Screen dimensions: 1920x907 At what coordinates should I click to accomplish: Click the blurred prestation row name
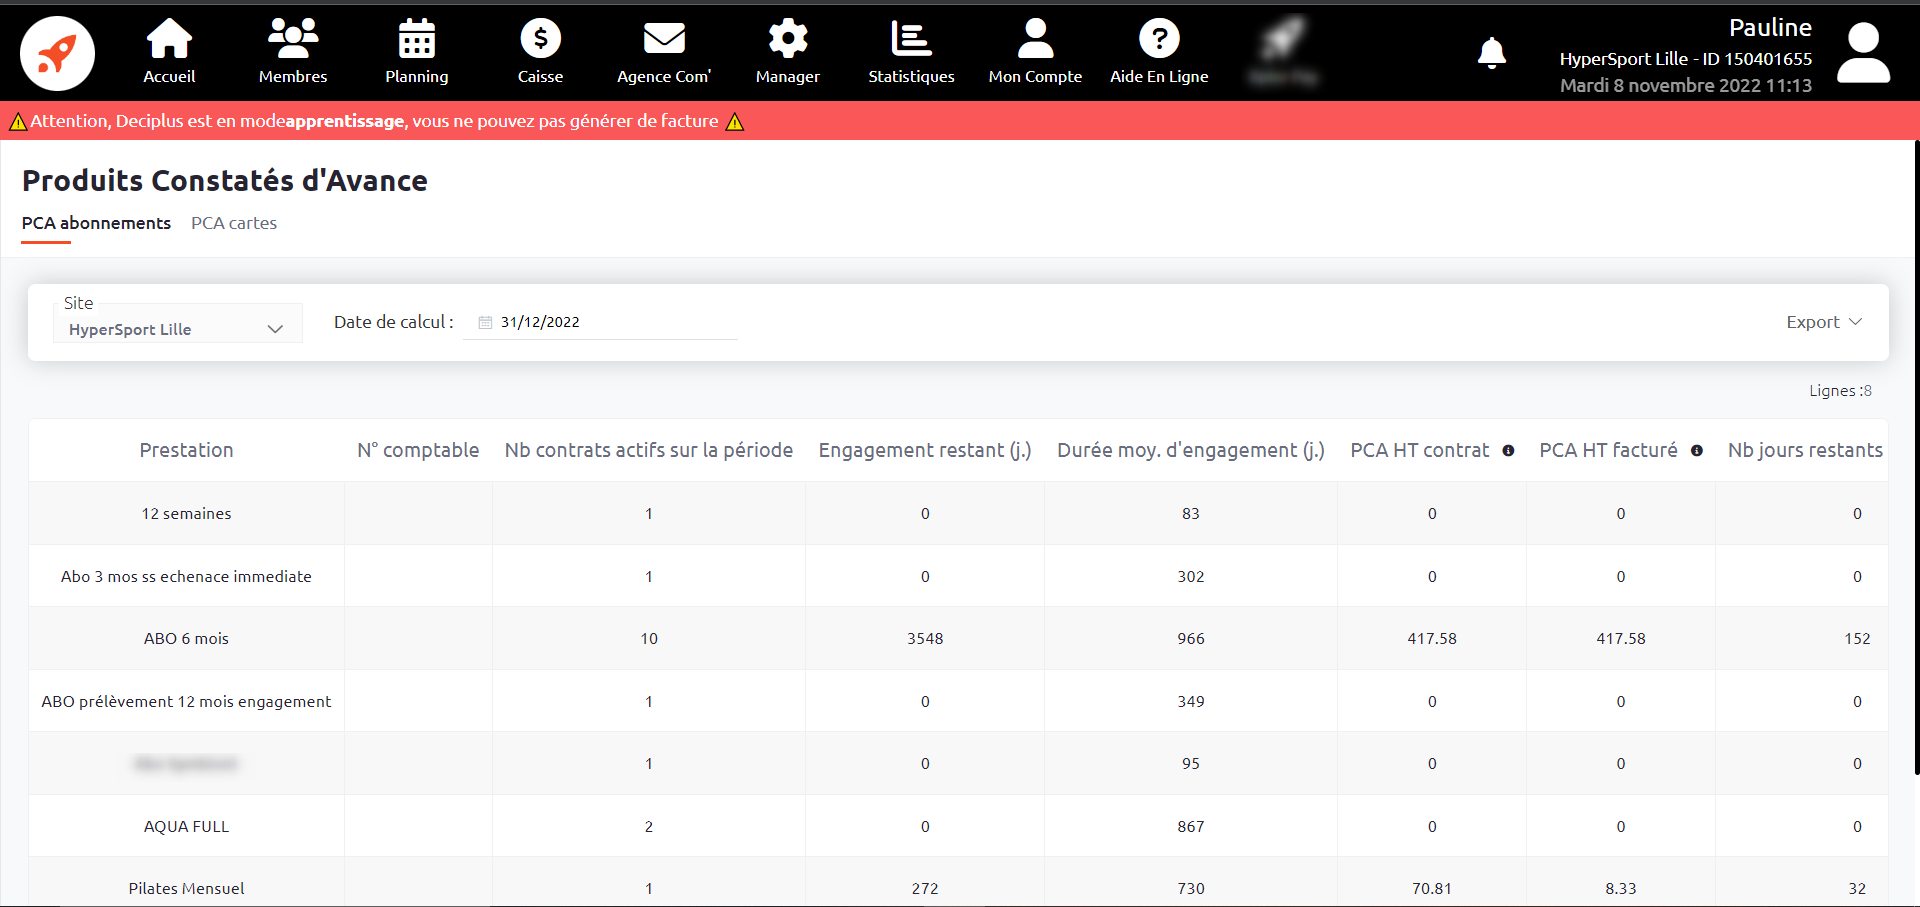(186, 764)
